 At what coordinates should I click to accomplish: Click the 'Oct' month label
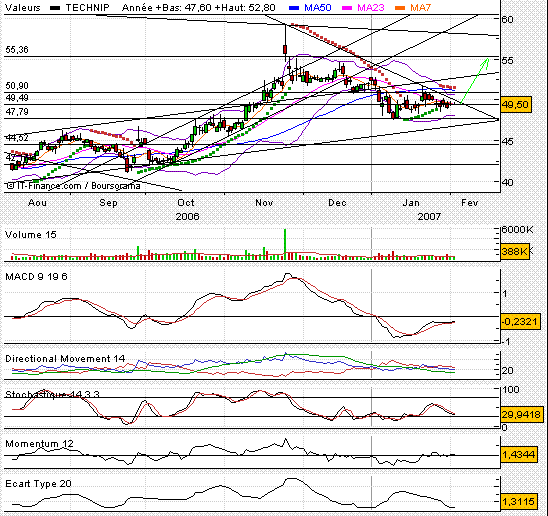pos(186,203)
